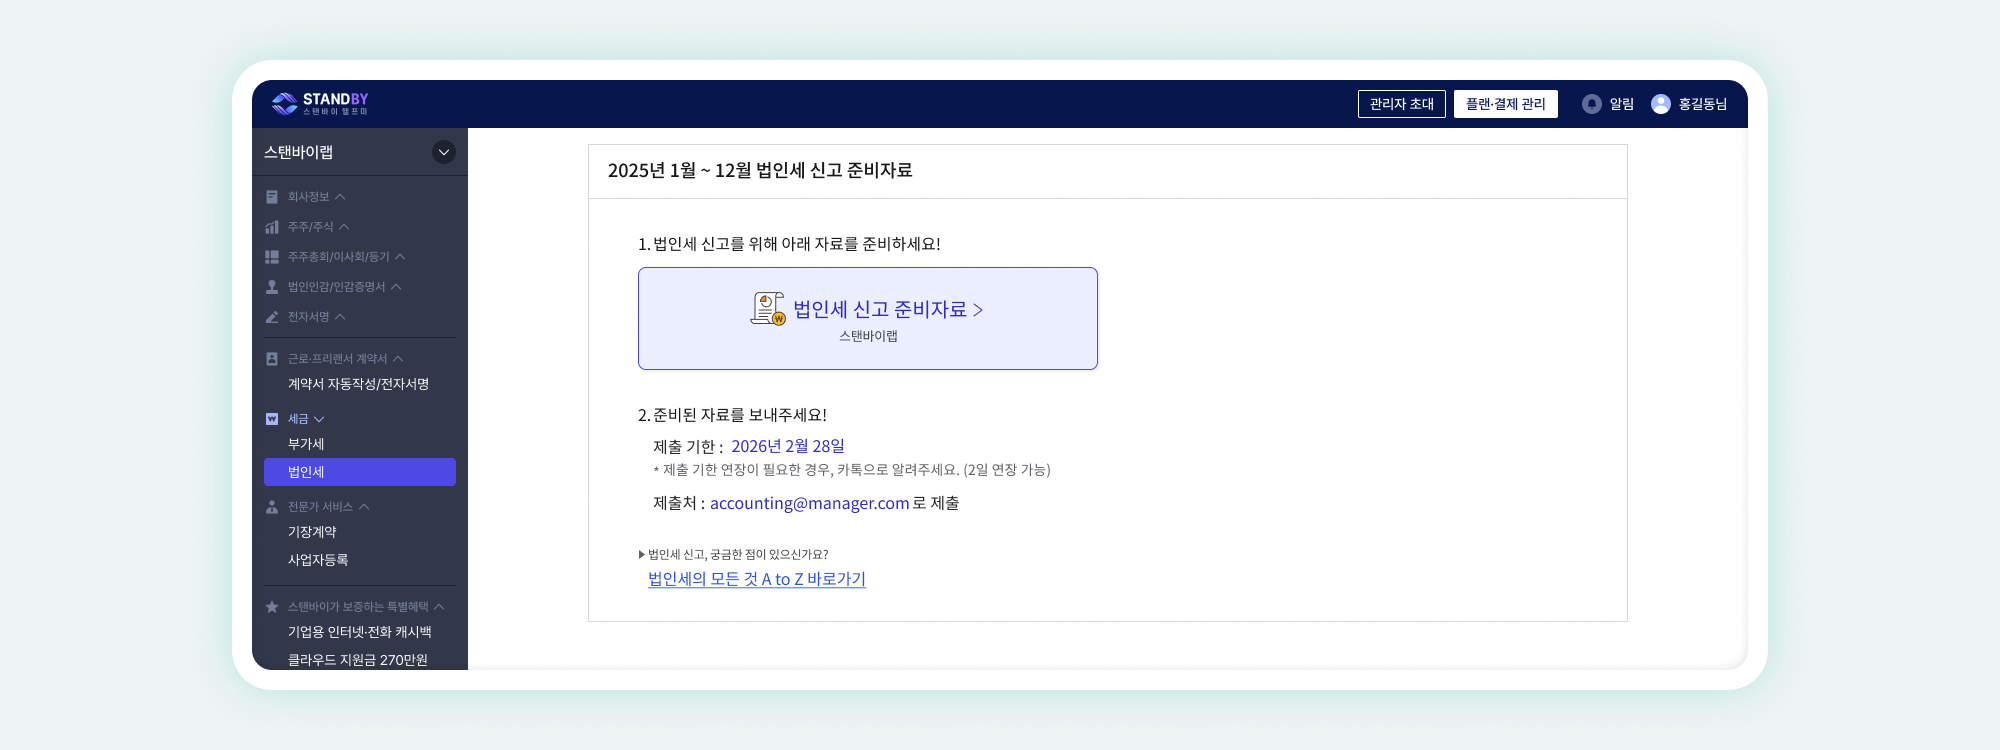Click the user avatar icon
Image resolution: width=2000 pixels, height=750 pixels.
coord(1660,104)
